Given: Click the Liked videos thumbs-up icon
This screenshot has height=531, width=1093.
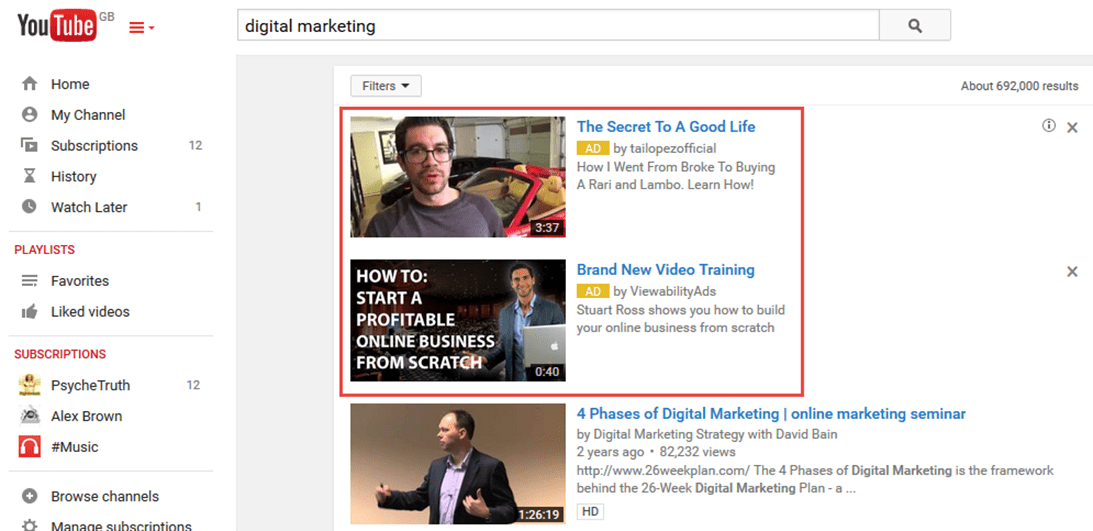Looking at the screenshot, I should pyautogui.click(x=29, y=311).
